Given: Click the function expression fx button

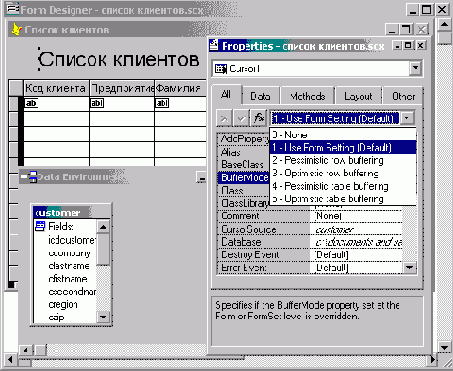Looking at the screenshot, I should pyautogui.click(x=259, y=118).
